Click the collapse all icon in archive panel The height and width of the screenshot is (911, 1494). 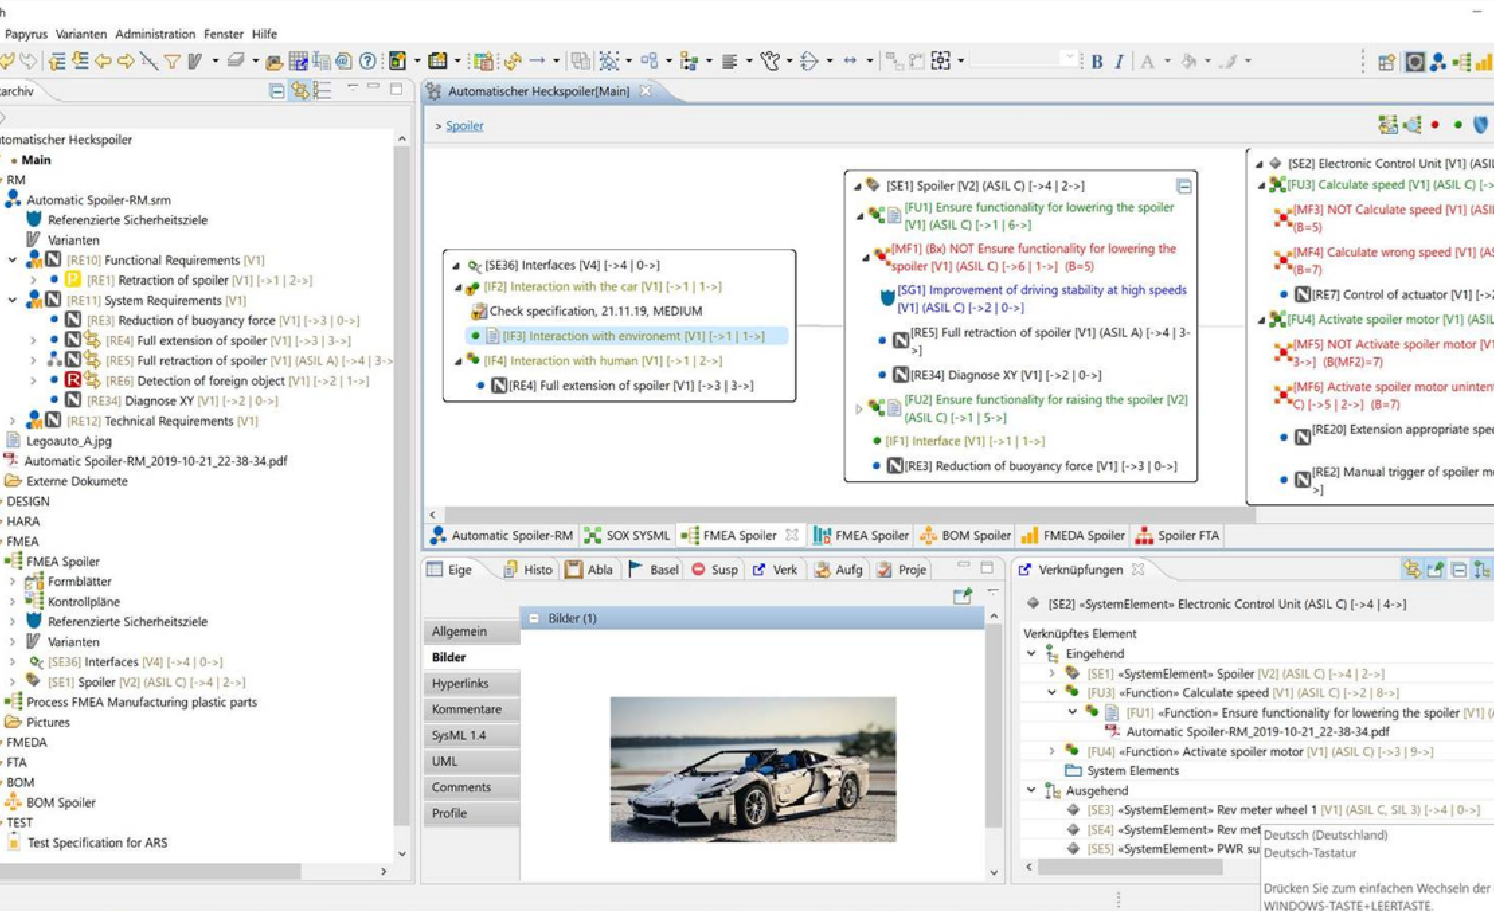click(x=277, y=91)
